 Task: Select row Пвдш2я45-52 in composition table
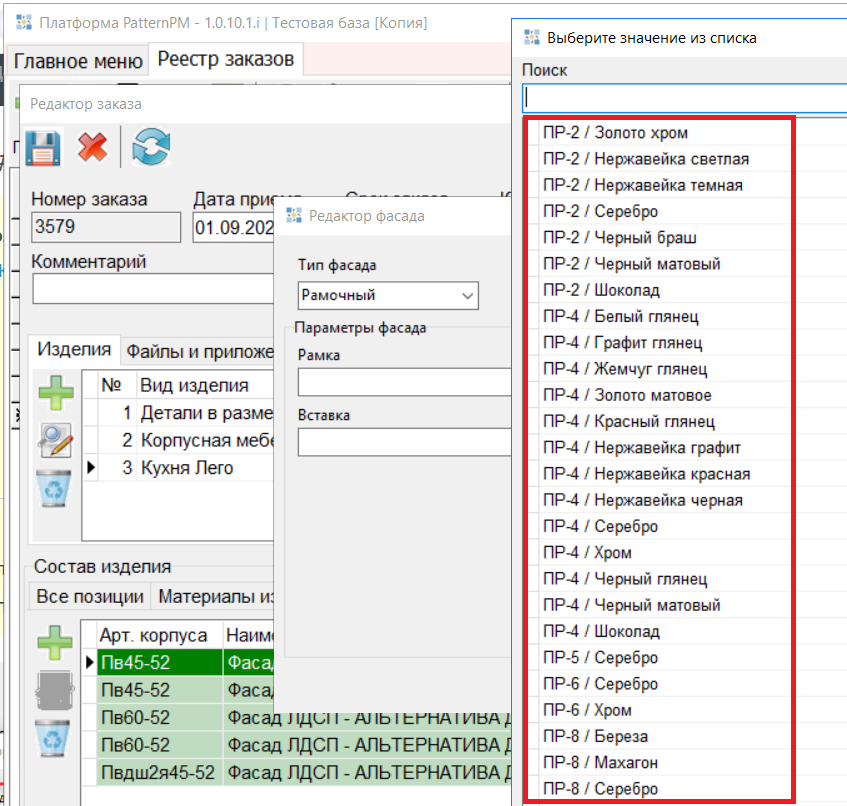pos(157,772)
